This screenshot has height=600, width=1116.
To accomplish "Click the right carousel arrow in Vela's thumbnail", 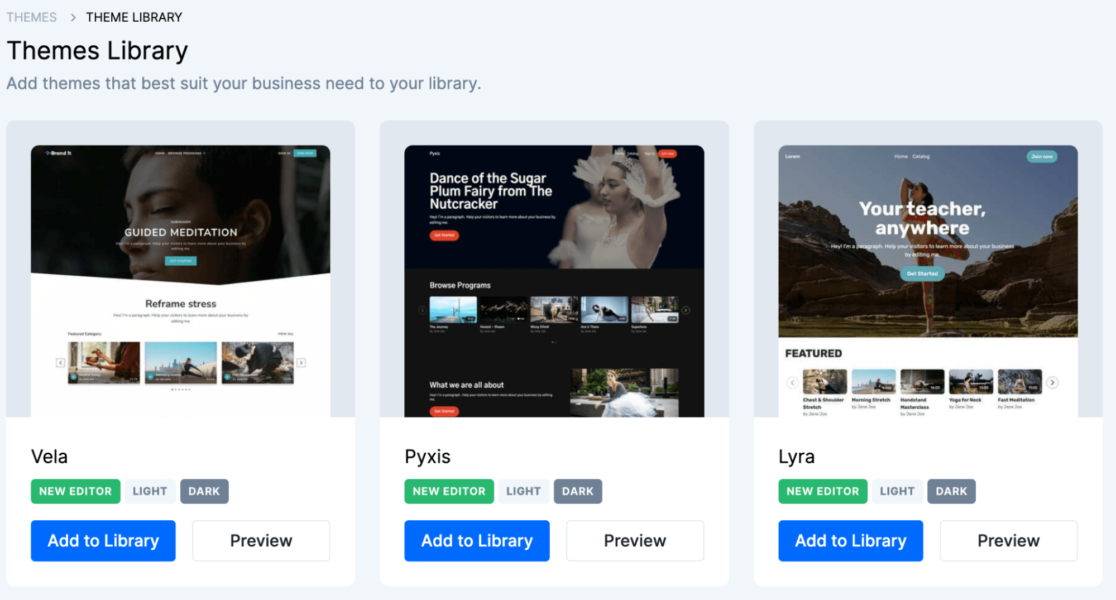I will (x=302, y=363).
